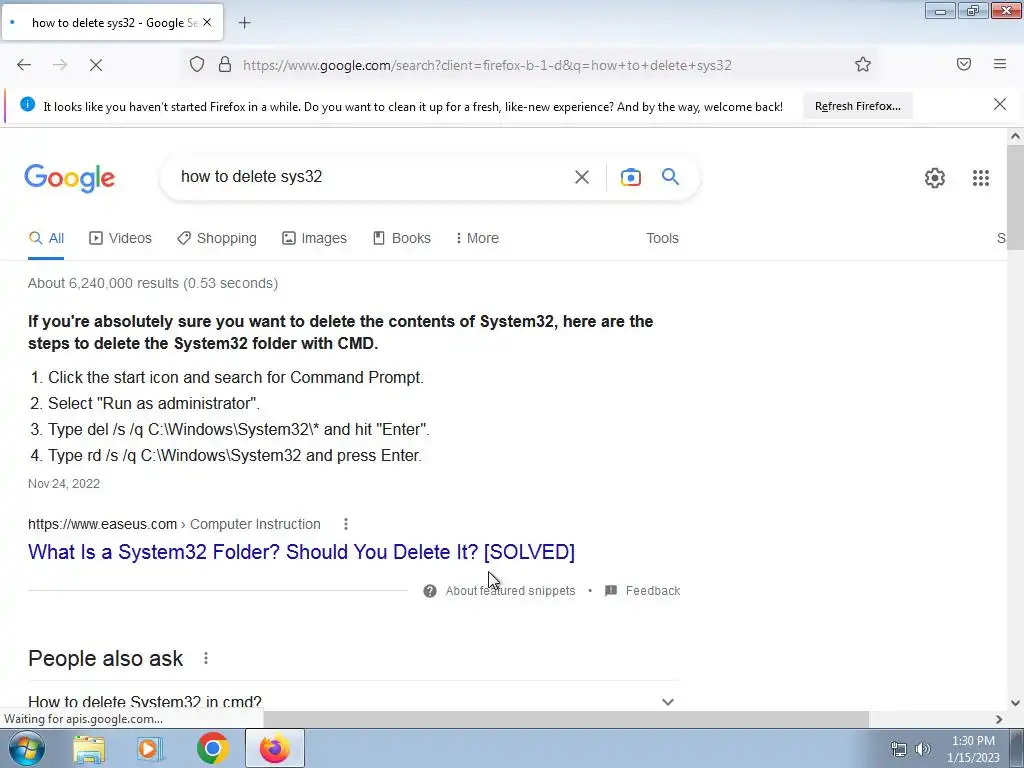
Task: Click the Feedback link
Action: tap(653, 591)
